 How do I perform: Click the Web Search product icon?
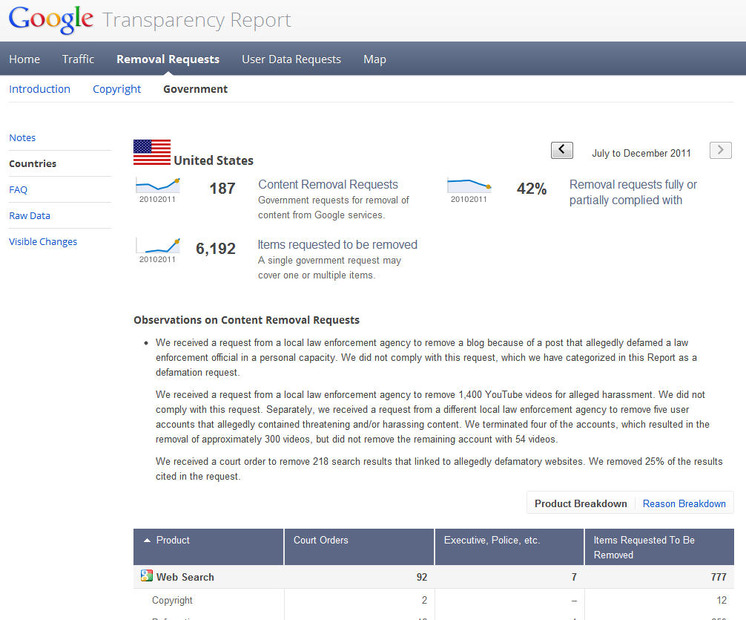click(147, 576)
